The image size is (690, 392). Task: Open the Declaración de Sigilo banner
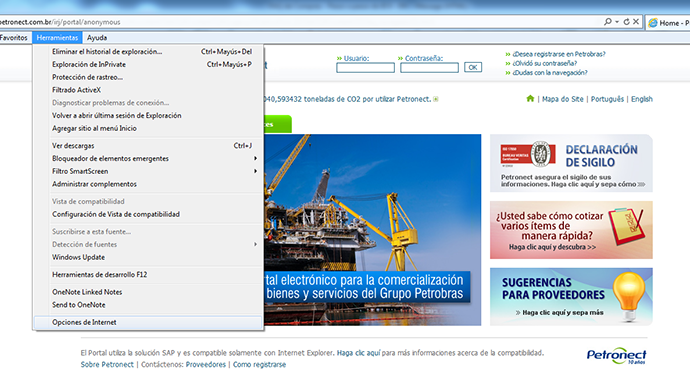pyautogui.click(x=571, y=163)
